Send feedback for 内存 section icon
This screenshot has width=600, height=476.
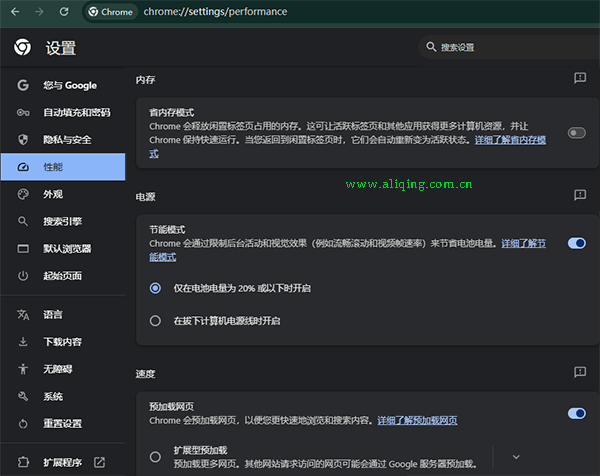(580, 78)
